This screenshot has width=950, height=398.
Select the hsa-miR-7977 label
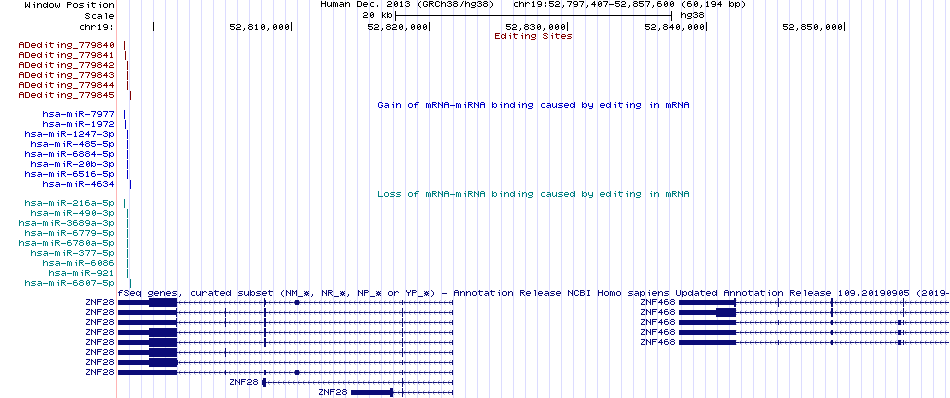(x=79, y=114)
